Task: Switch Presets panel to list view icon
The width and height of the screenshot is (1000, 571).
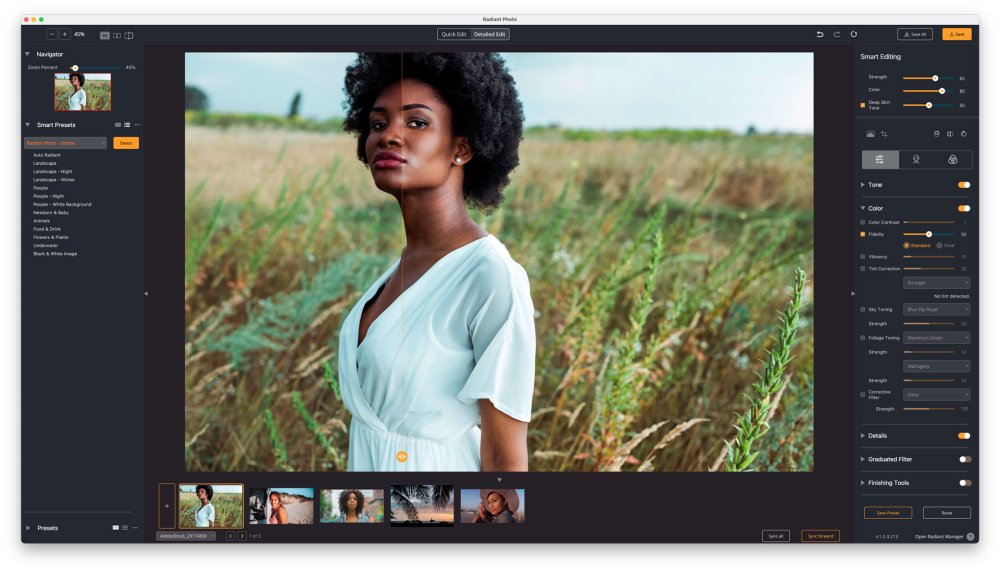Action: (x=125, y=528)
